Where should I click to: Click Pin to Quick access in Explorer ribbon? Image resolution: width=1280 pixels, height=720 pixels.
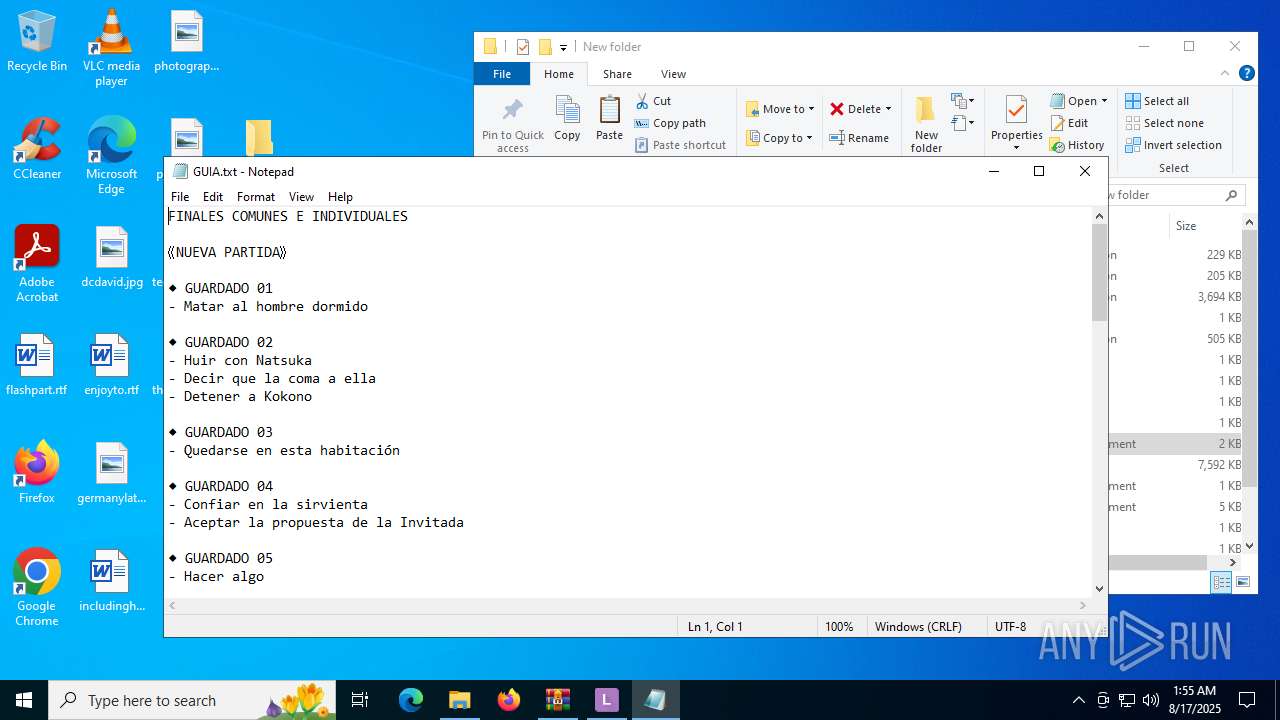click(513, 125)
